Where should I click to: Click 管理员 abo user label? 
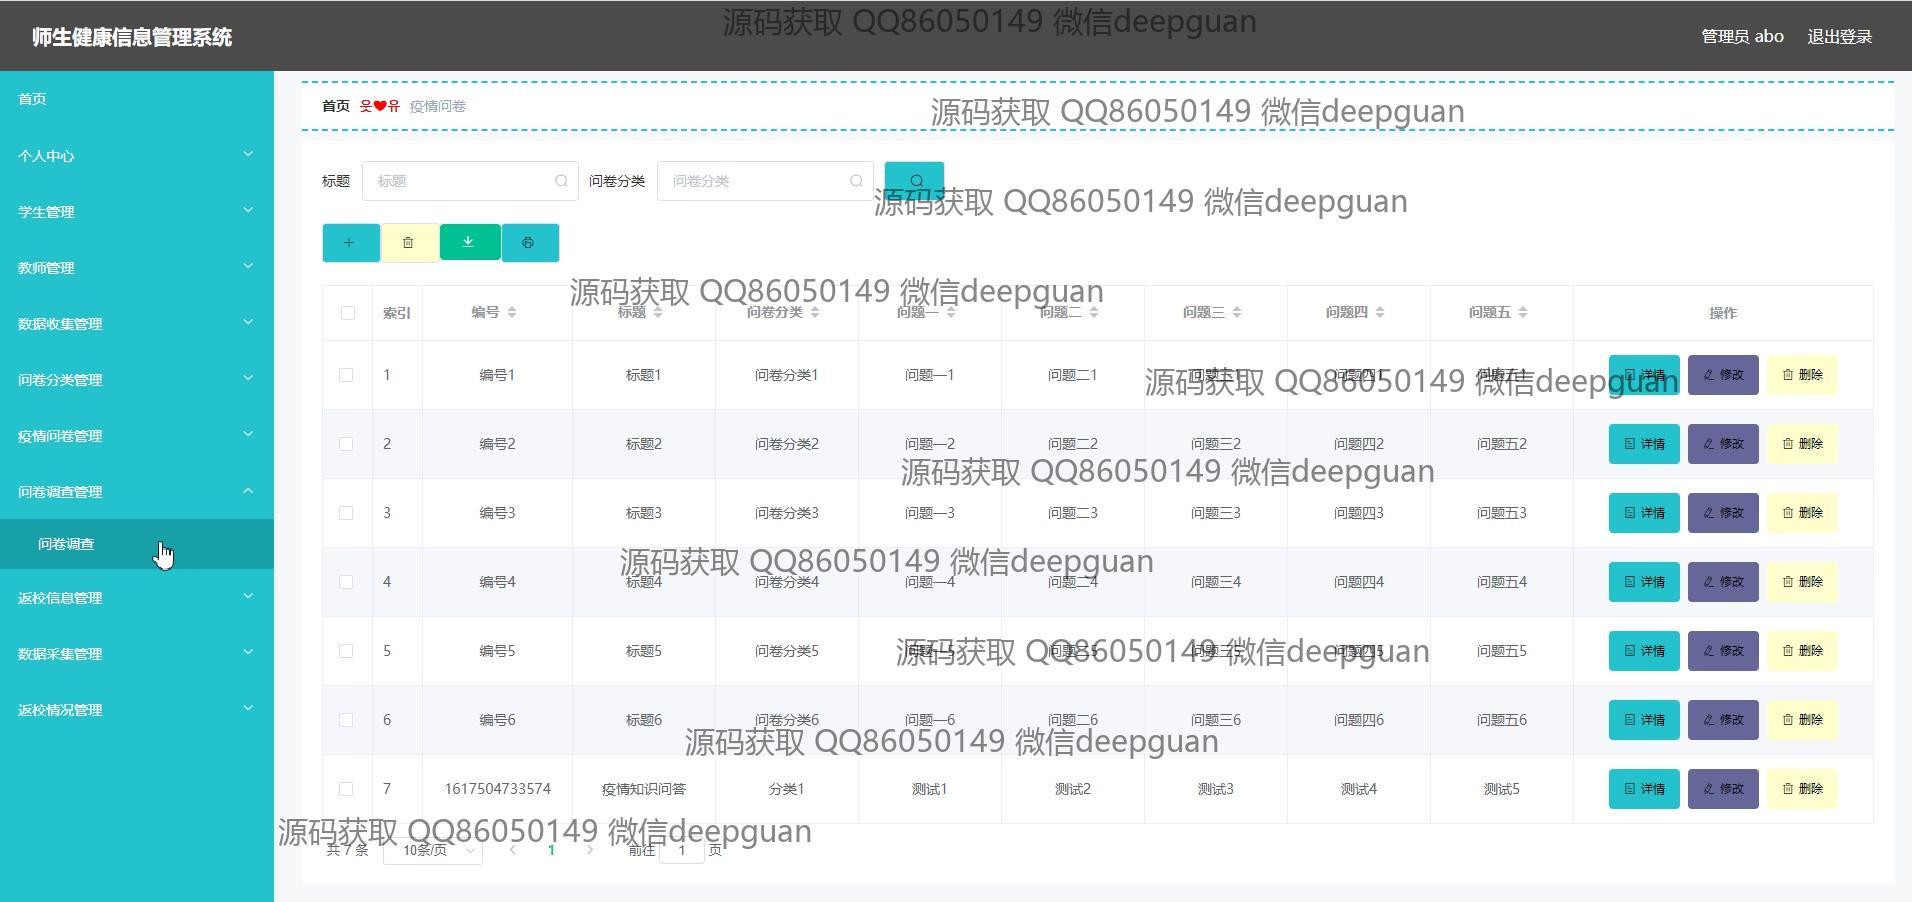[x=1742, y=37]
